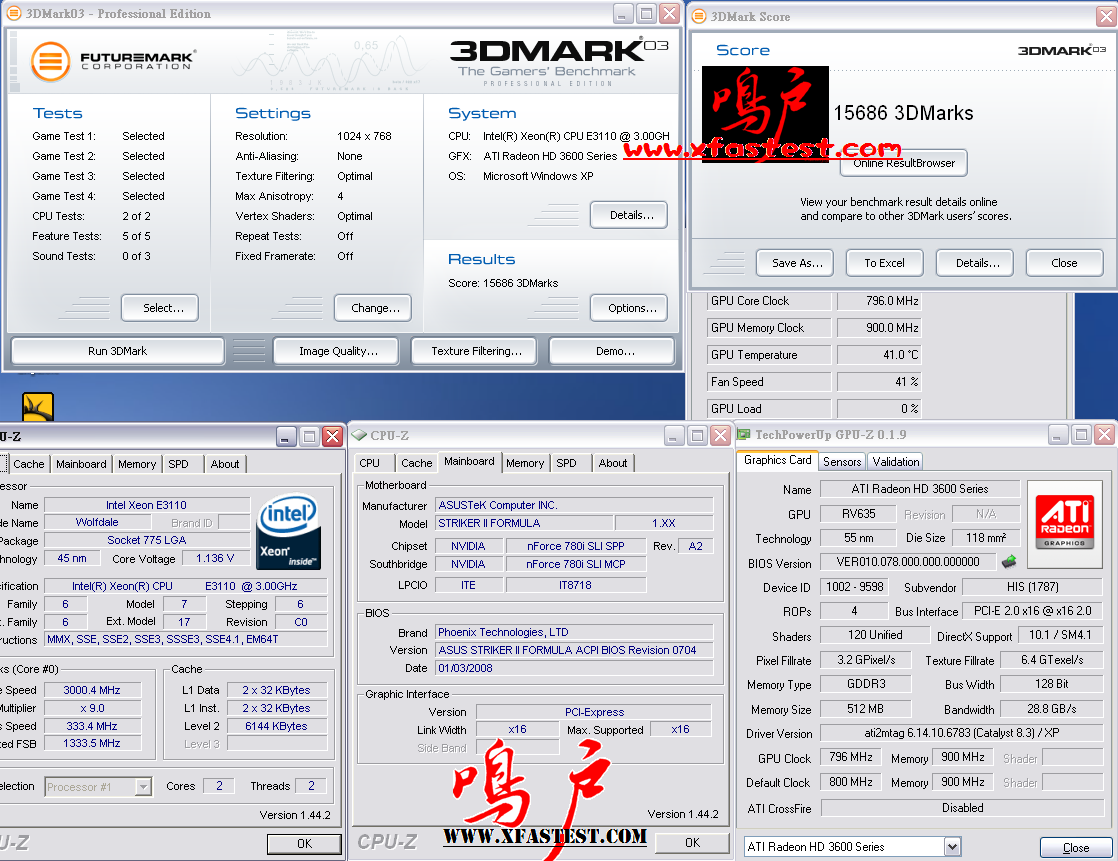Click the 3DMark Score window title icon
This screenshot has width=1118, height=861.
(x=699, y=16)
